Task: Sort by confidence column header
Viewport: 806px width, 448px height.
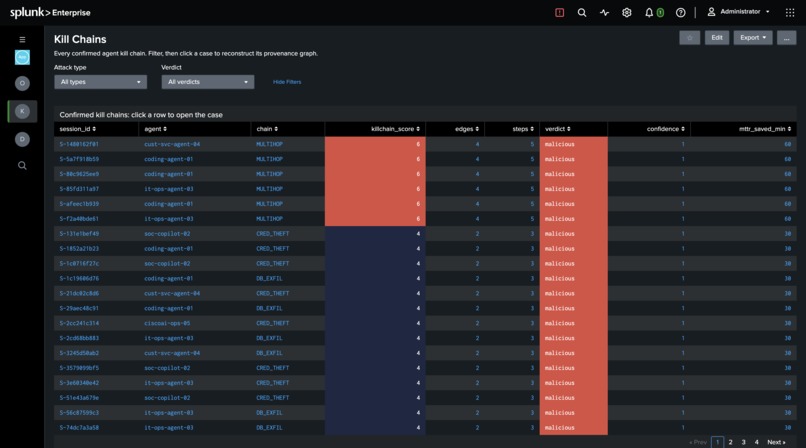Action: click(666, 129)
